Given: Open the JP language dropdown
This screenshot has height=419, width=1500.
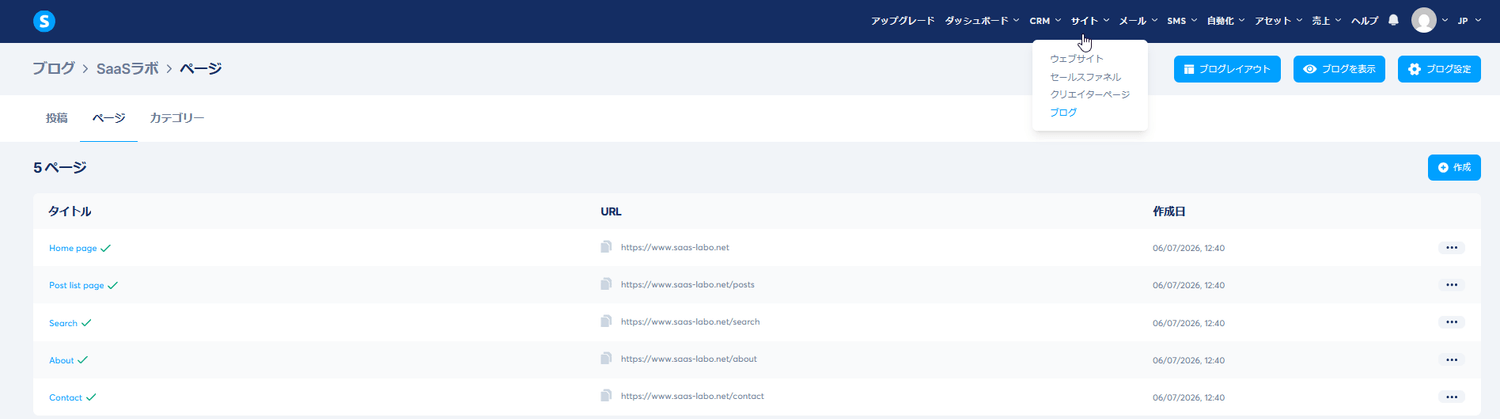Looking at the screenshot, I should [1469, 20].
